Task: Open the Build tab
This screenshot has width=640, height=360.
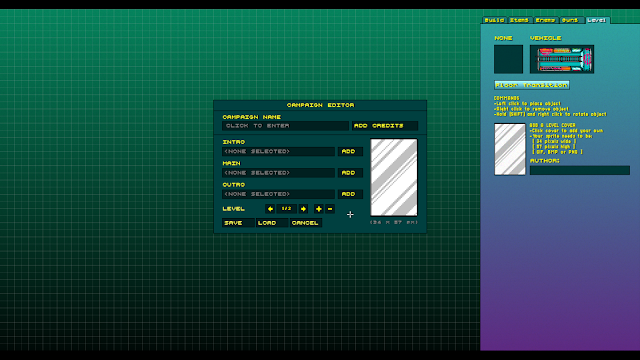Action: (494, 20)
